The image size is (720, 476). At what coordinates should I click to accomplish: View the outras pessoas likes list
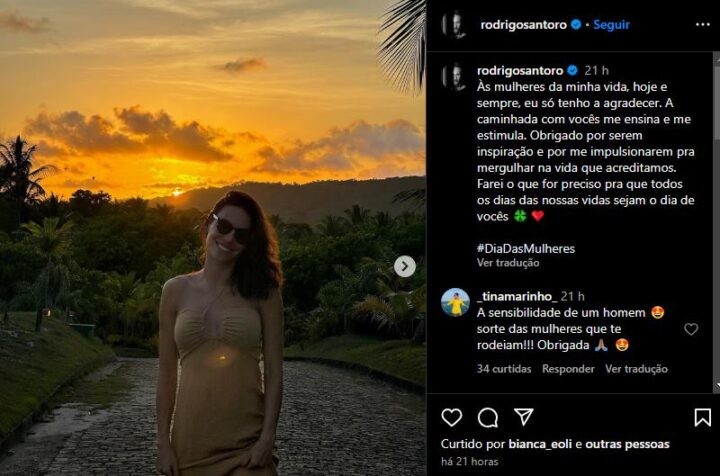[x=627, y=444]
